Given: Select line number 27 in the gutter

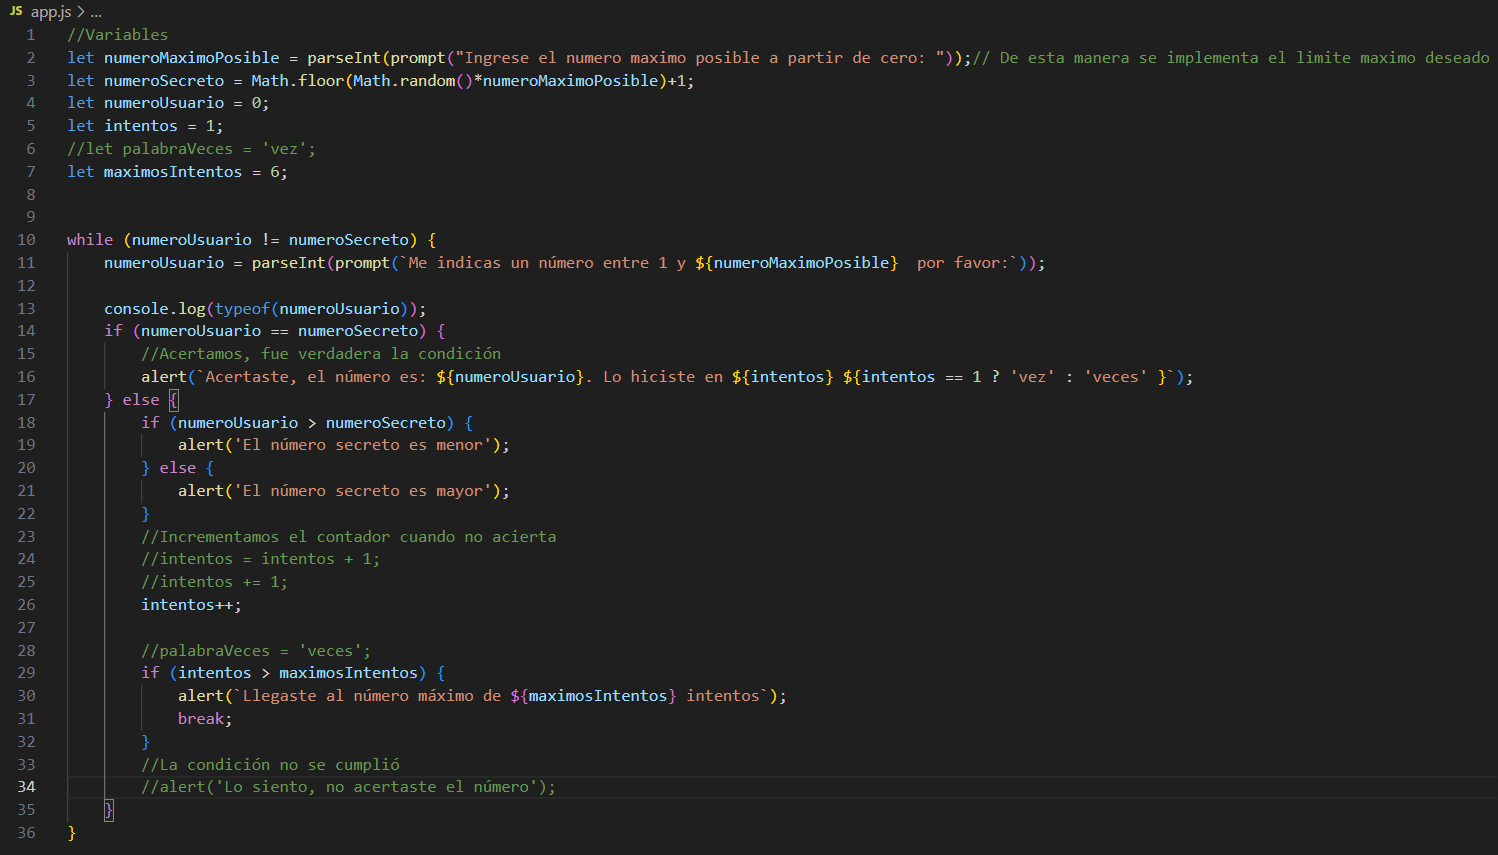Looking at the screenshot, I should [x=26, y=628].
